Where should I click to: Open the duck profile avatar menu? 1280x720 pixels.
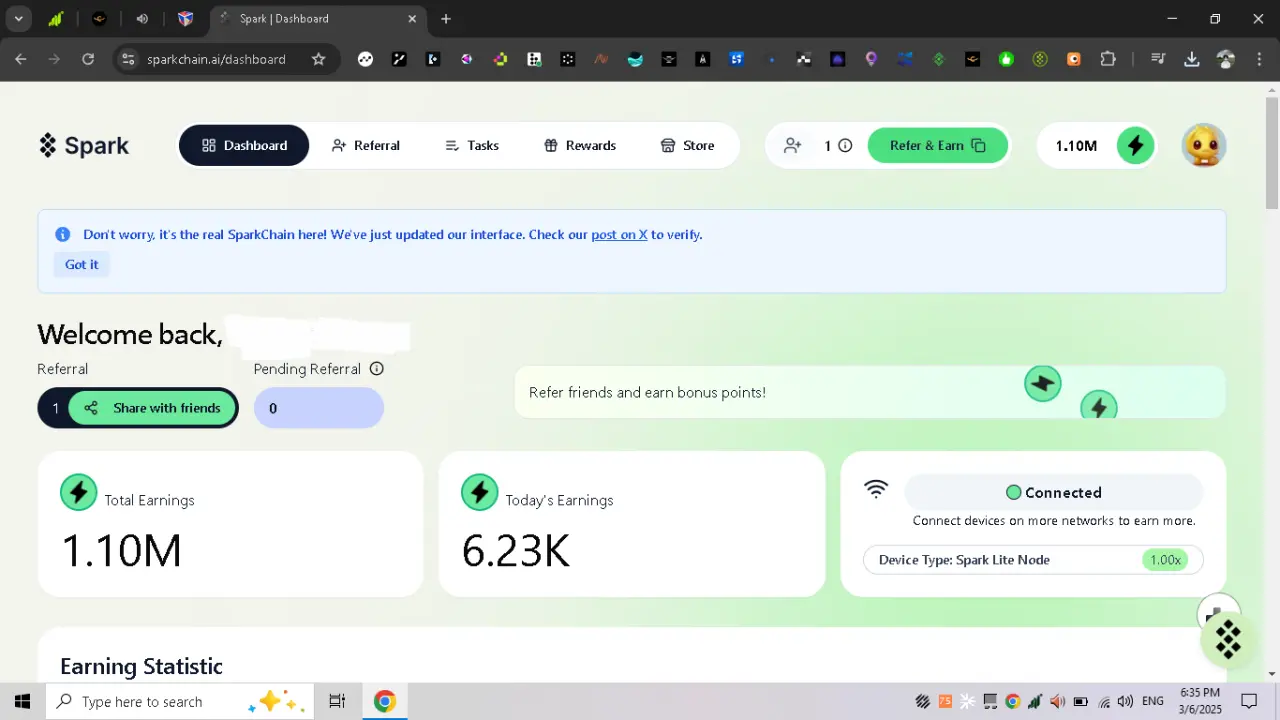[x=1204, y=145]
